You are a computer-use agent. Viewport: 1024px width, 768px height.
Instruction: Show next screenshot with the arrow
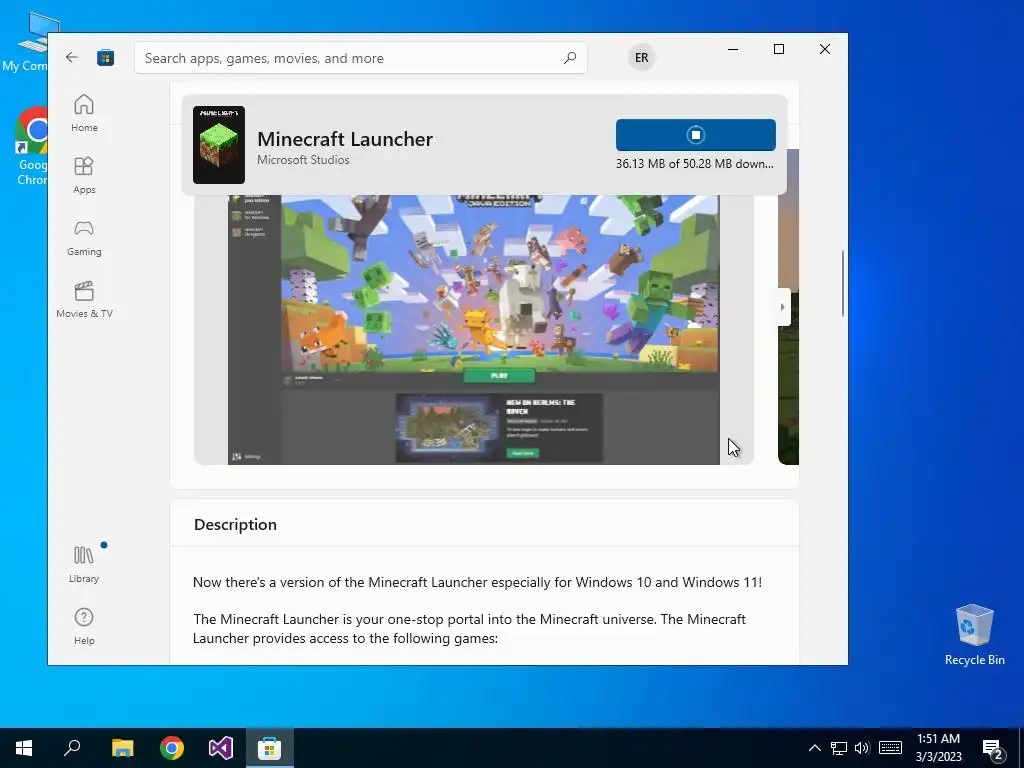(x=783, y=307)
